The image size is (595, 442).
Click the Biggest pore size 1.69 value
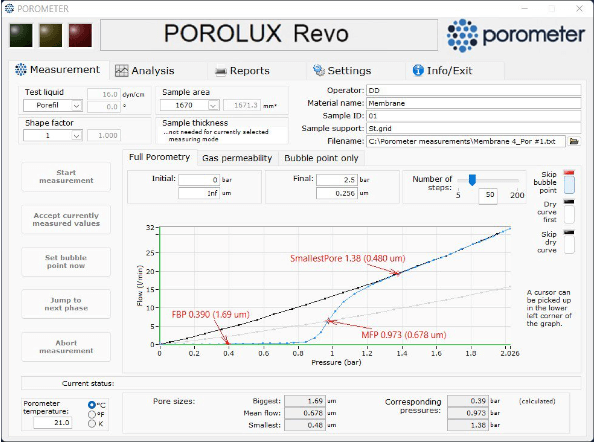pos(304,401)
